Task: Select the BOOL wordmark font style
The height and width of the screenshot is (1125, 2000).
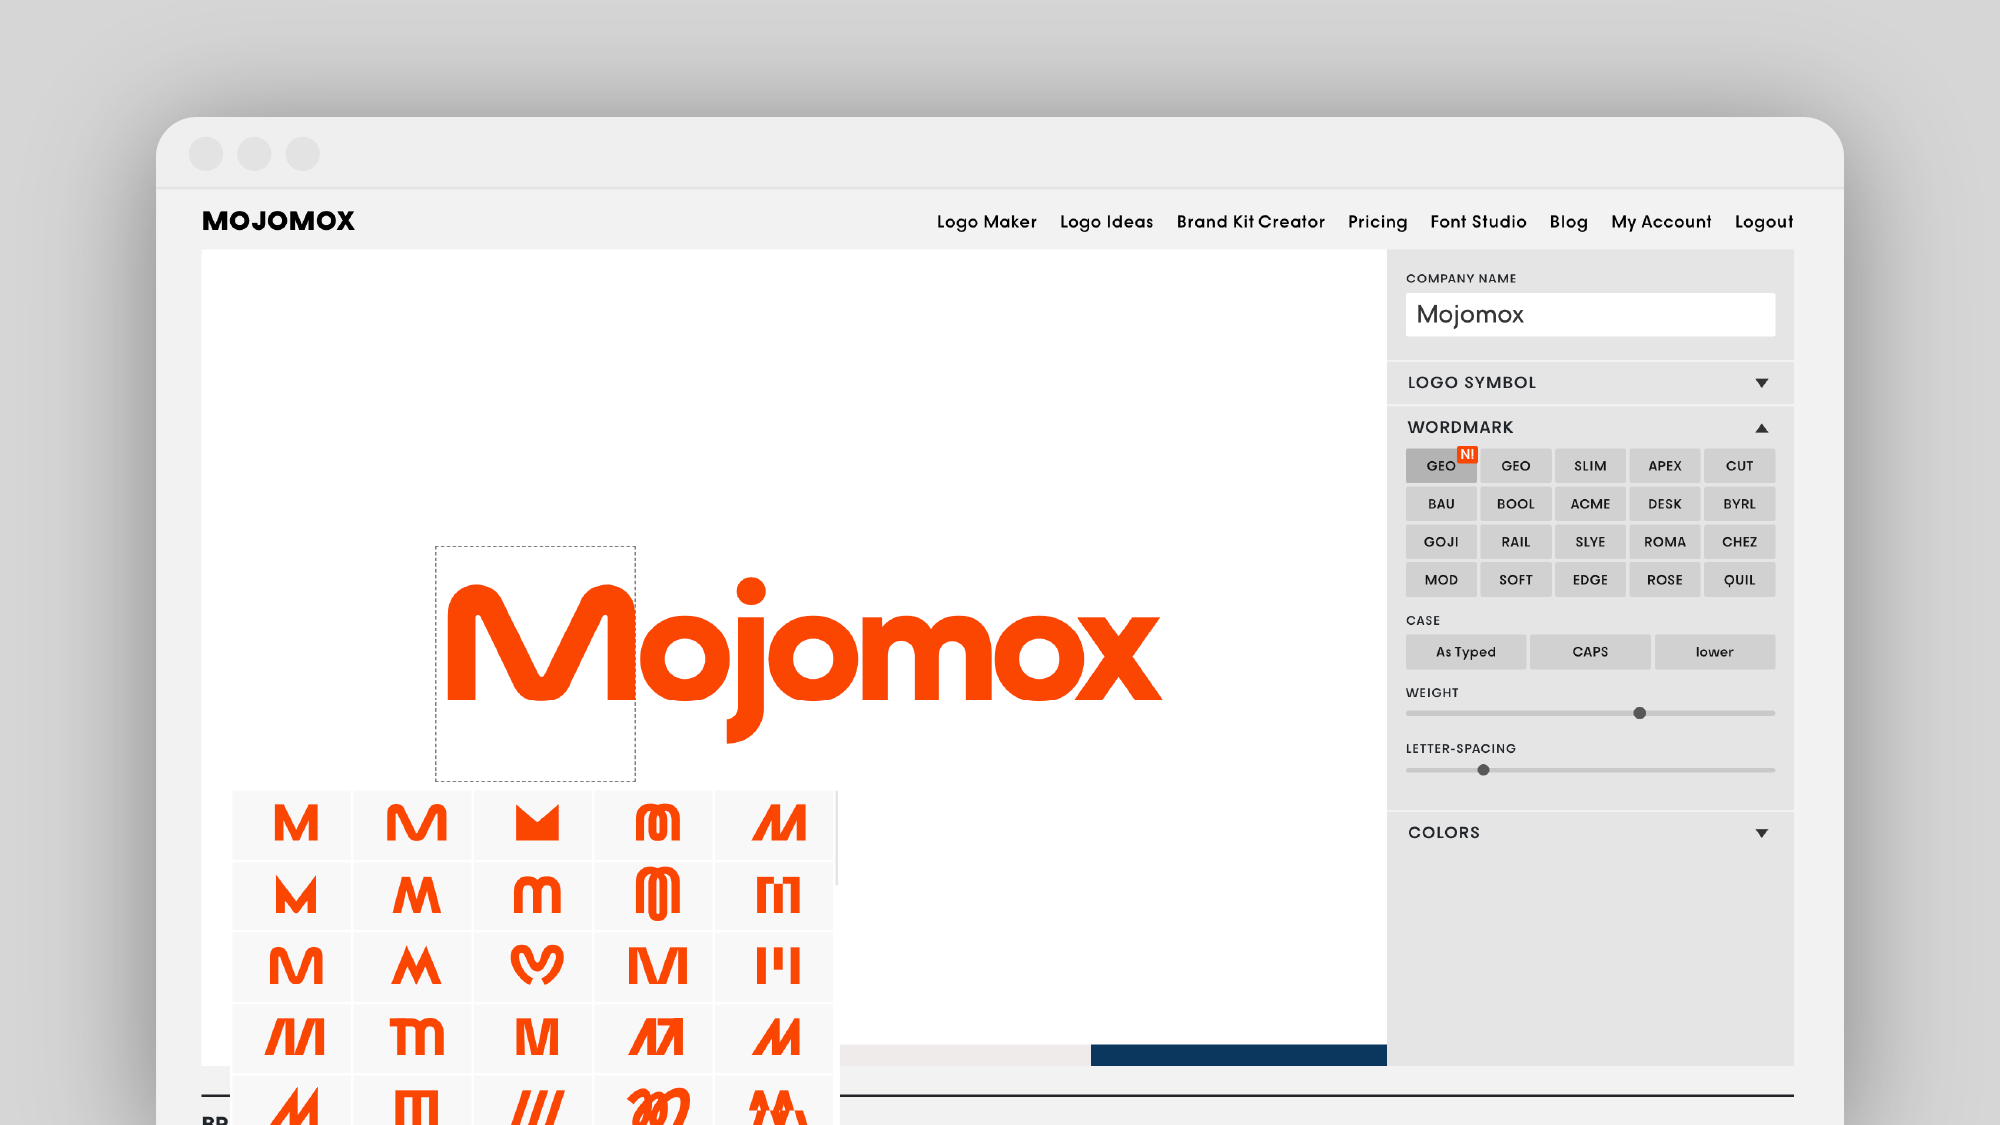Action: (1515, 503)
